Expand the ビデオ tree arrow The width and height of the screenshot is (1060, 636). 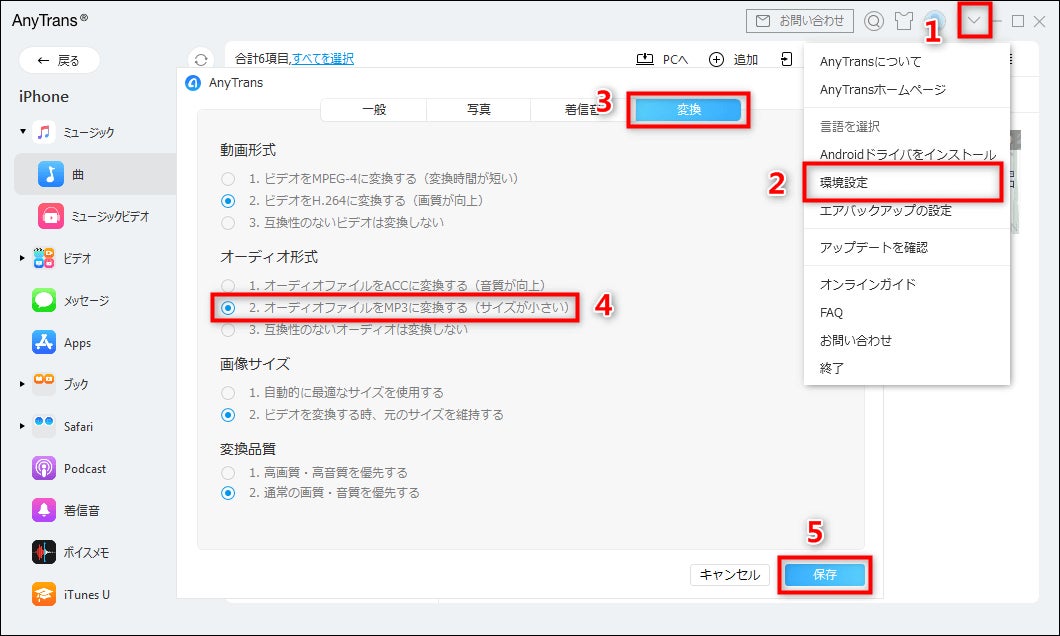click(x=22, y=258)
